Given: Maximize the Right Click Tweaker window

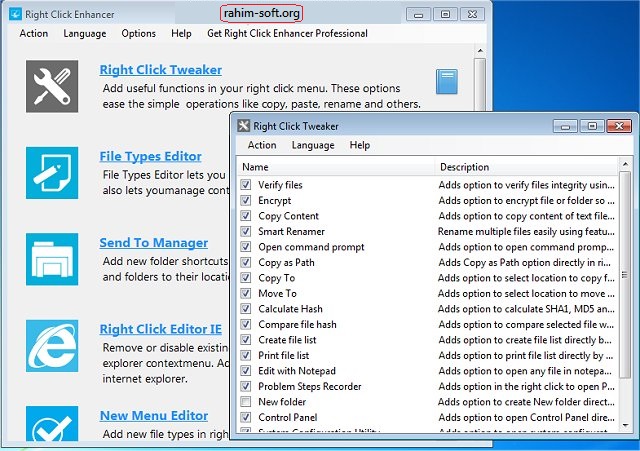Looking at the screenshot, I should tap(592, 126).
